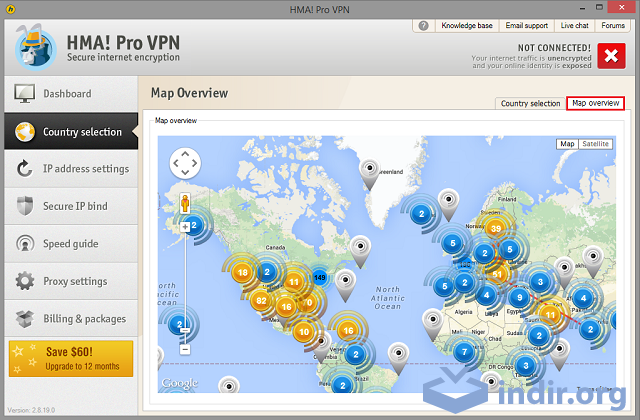Click the shield icon for Secure IP bind
This screenshot has height=420, width=640.
point(25,206)
